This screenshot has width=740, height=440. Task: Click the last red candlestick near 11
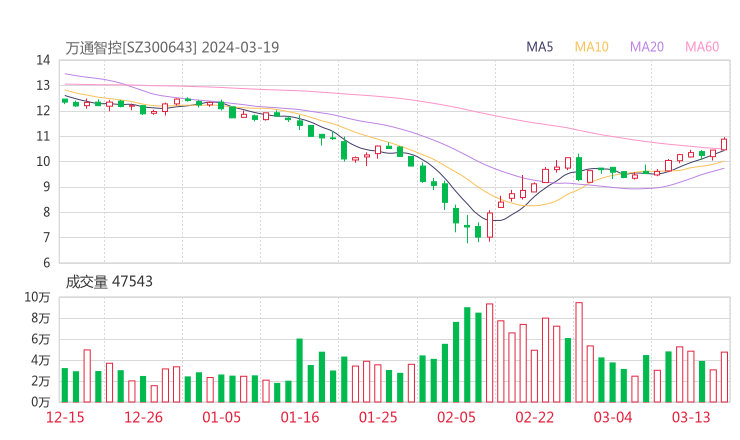click(x=724, y=144)
